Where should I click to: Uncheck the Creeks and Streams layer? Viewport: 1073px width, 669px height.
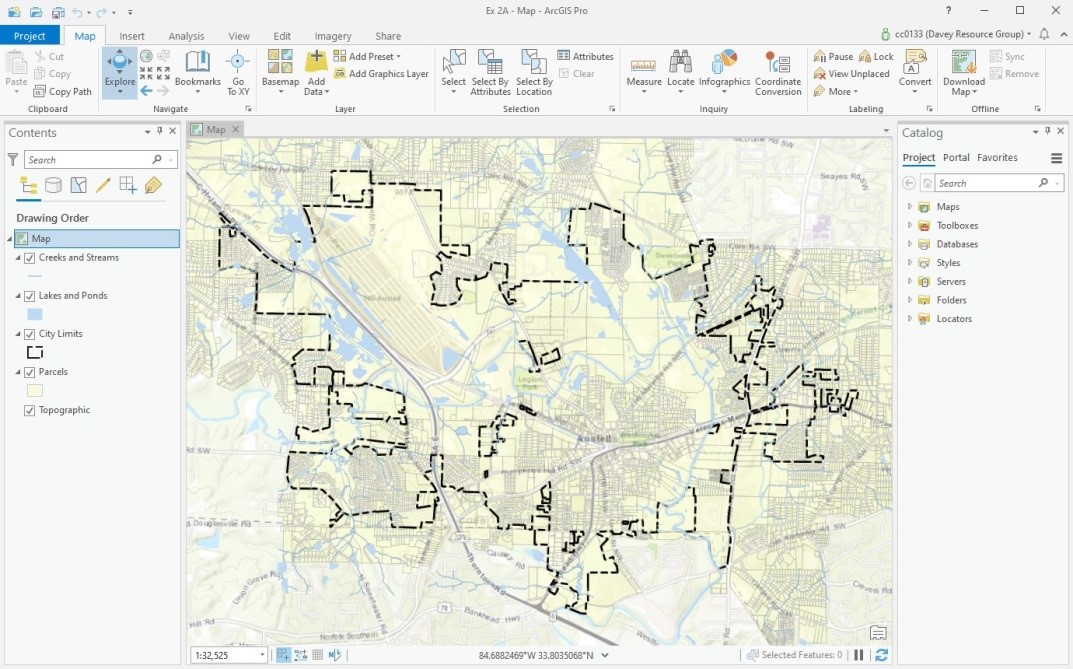[30, 258]
